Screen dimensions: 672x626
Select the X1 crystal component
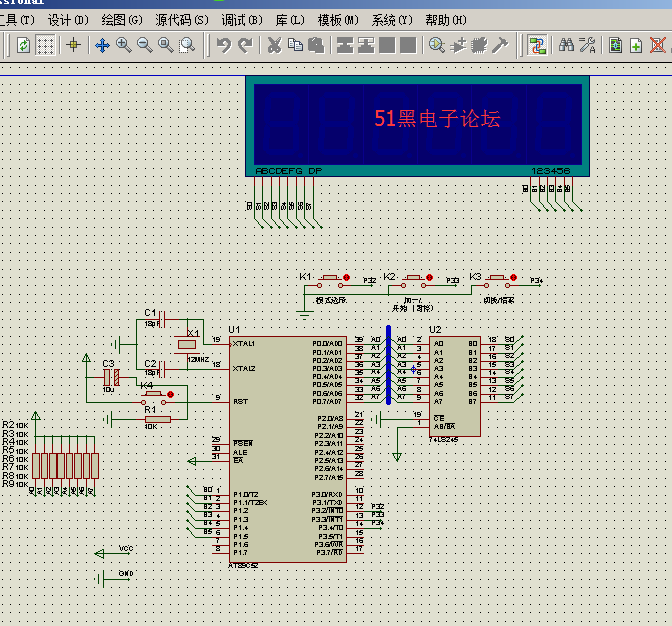click(187, 344)
